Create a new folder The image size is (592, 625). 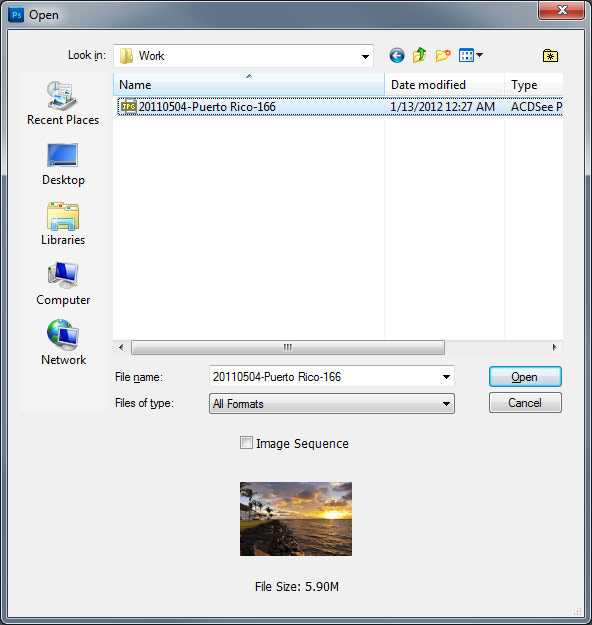(x=443, y=55)
